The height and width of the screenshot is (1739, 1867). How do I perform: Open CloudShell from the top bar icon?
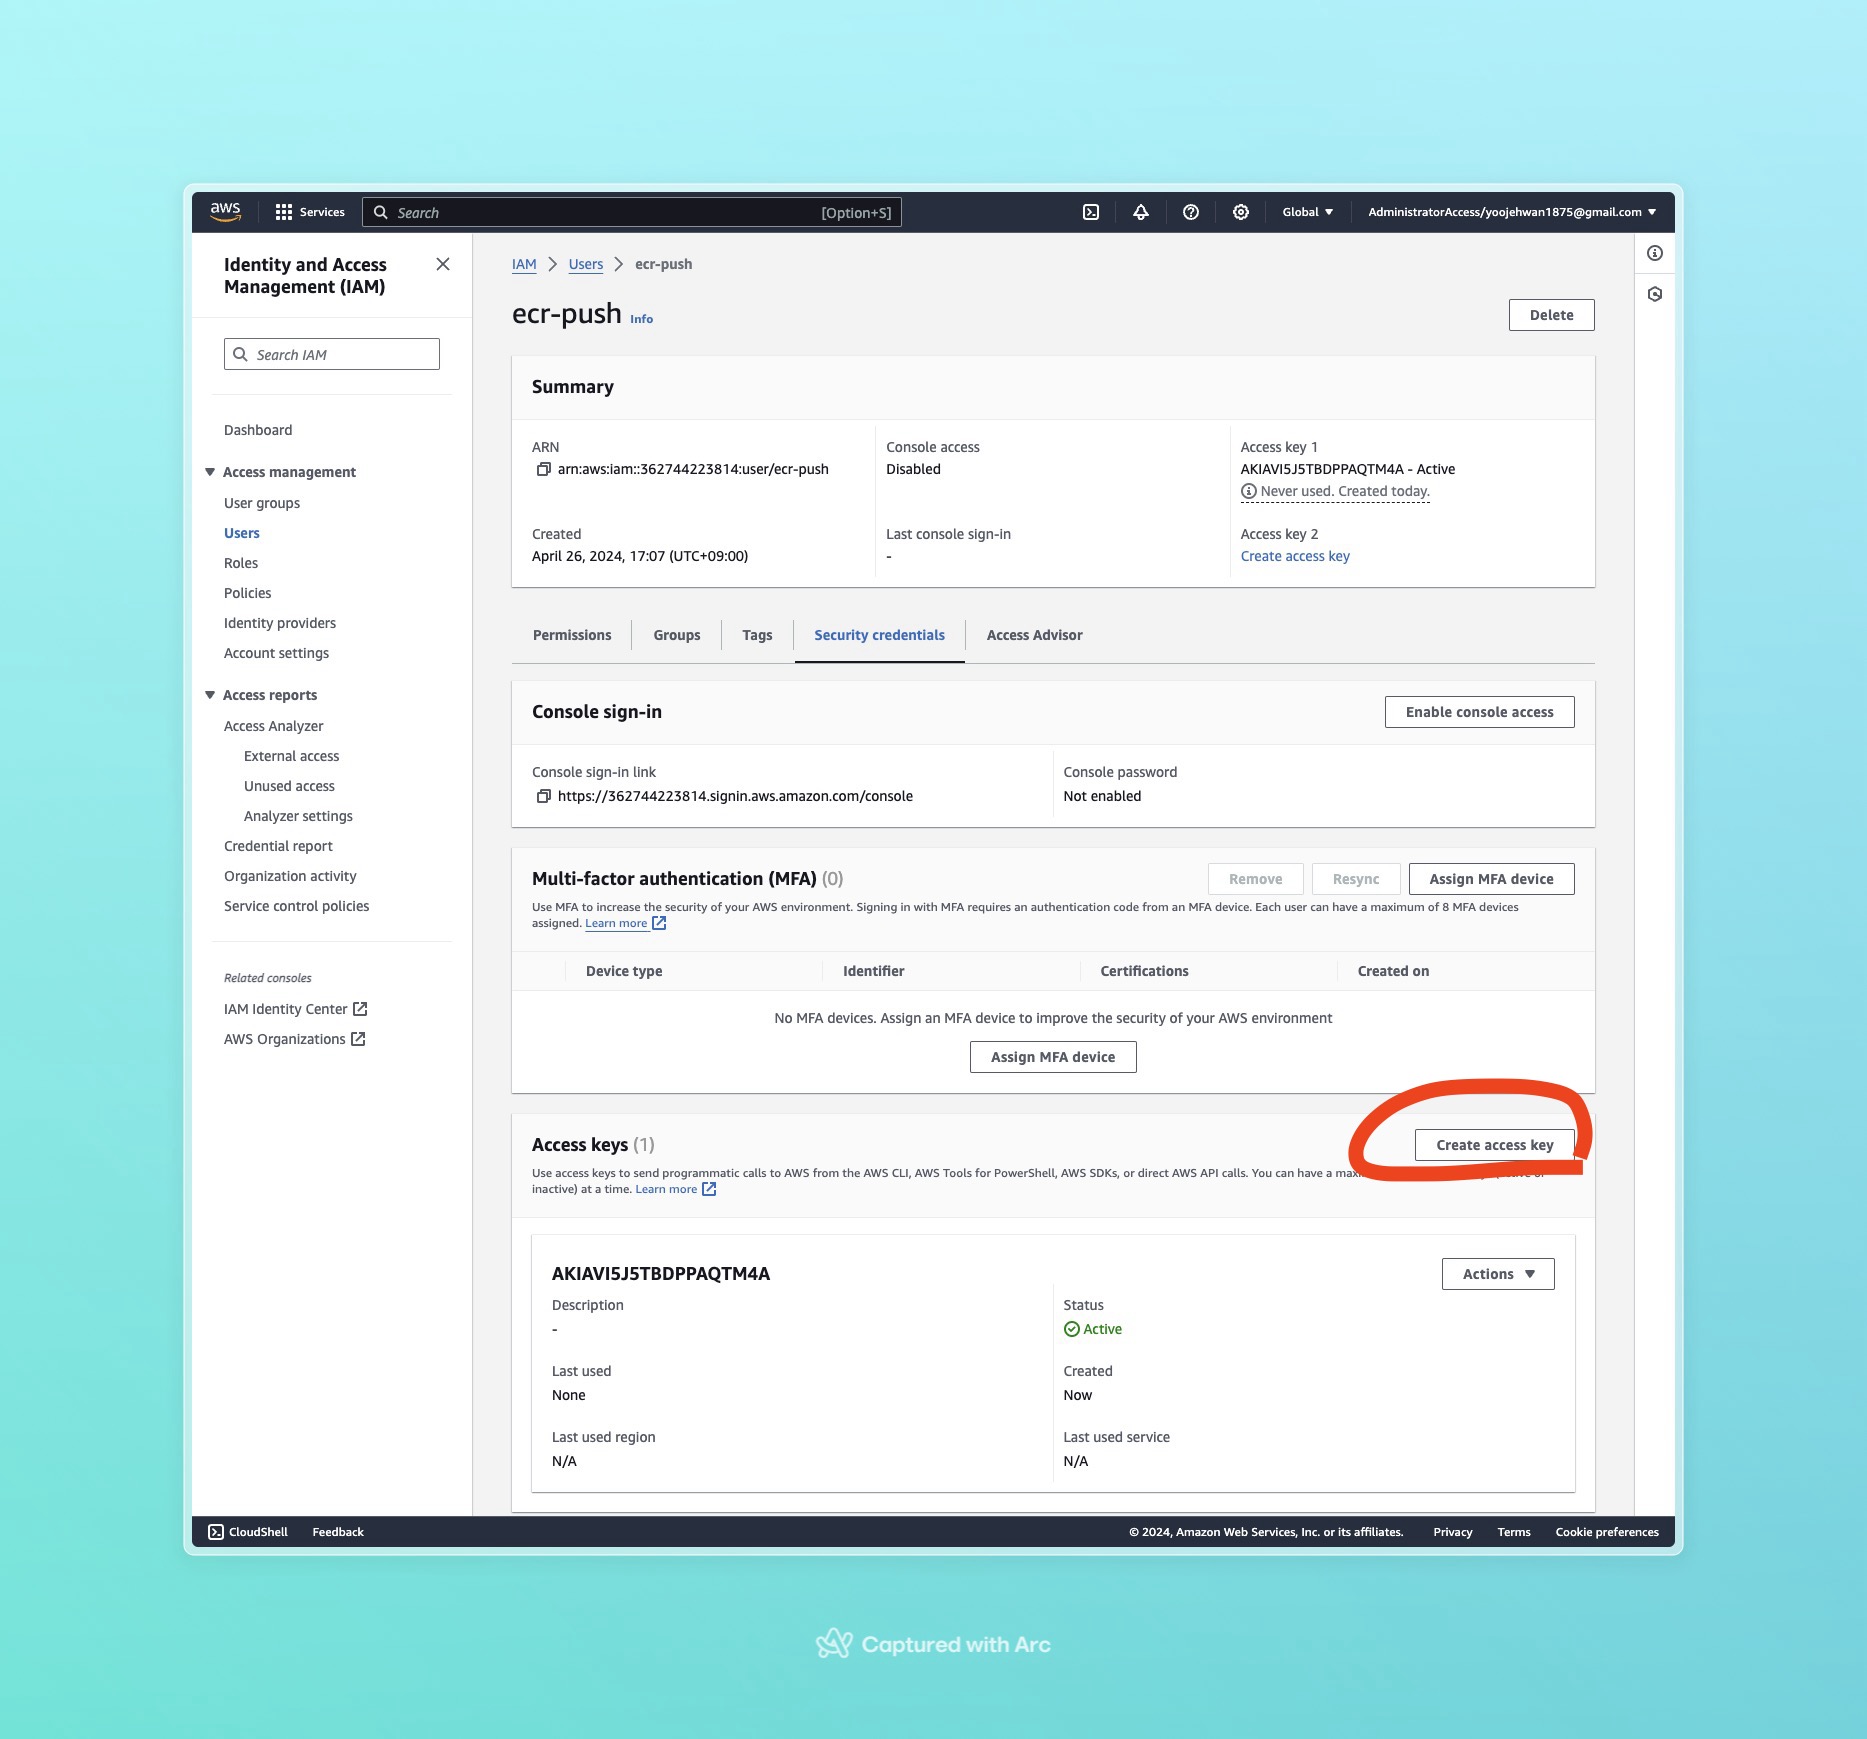point(1091,212)
